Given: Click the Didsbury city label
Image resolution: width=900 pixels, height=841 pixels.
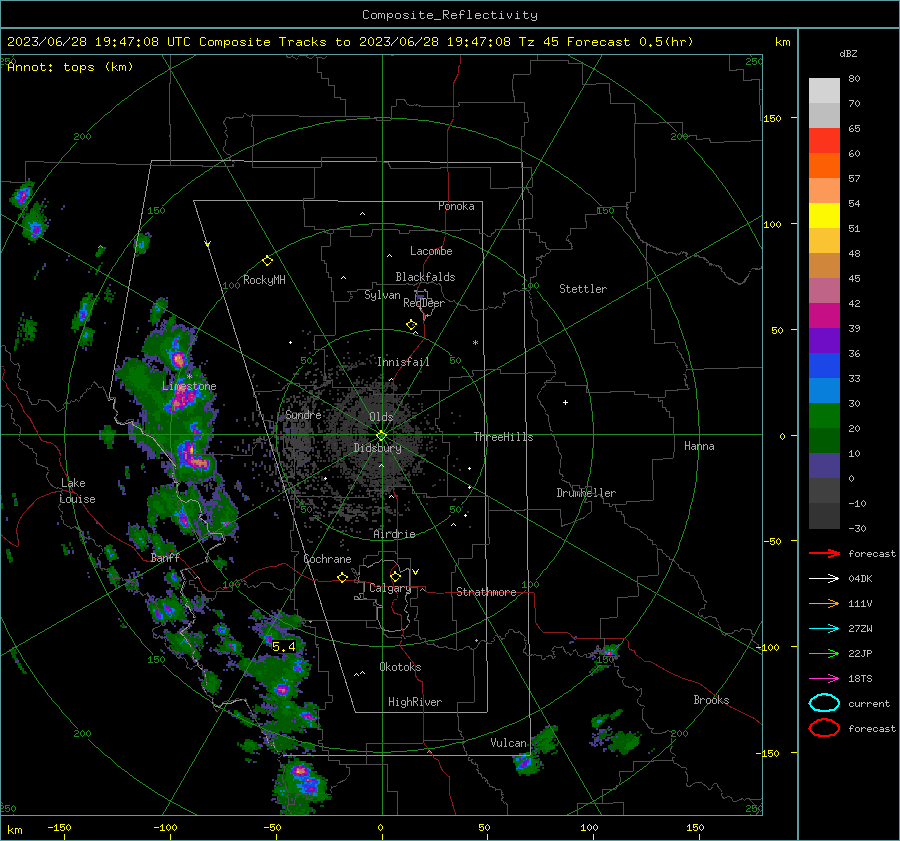Looking at the screenshot, I should coord(377,448).
